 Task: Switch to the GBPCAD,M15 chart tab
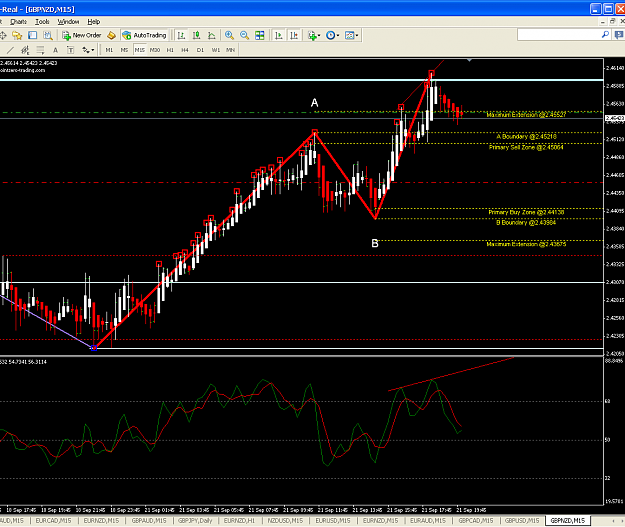tap(476, 521)
